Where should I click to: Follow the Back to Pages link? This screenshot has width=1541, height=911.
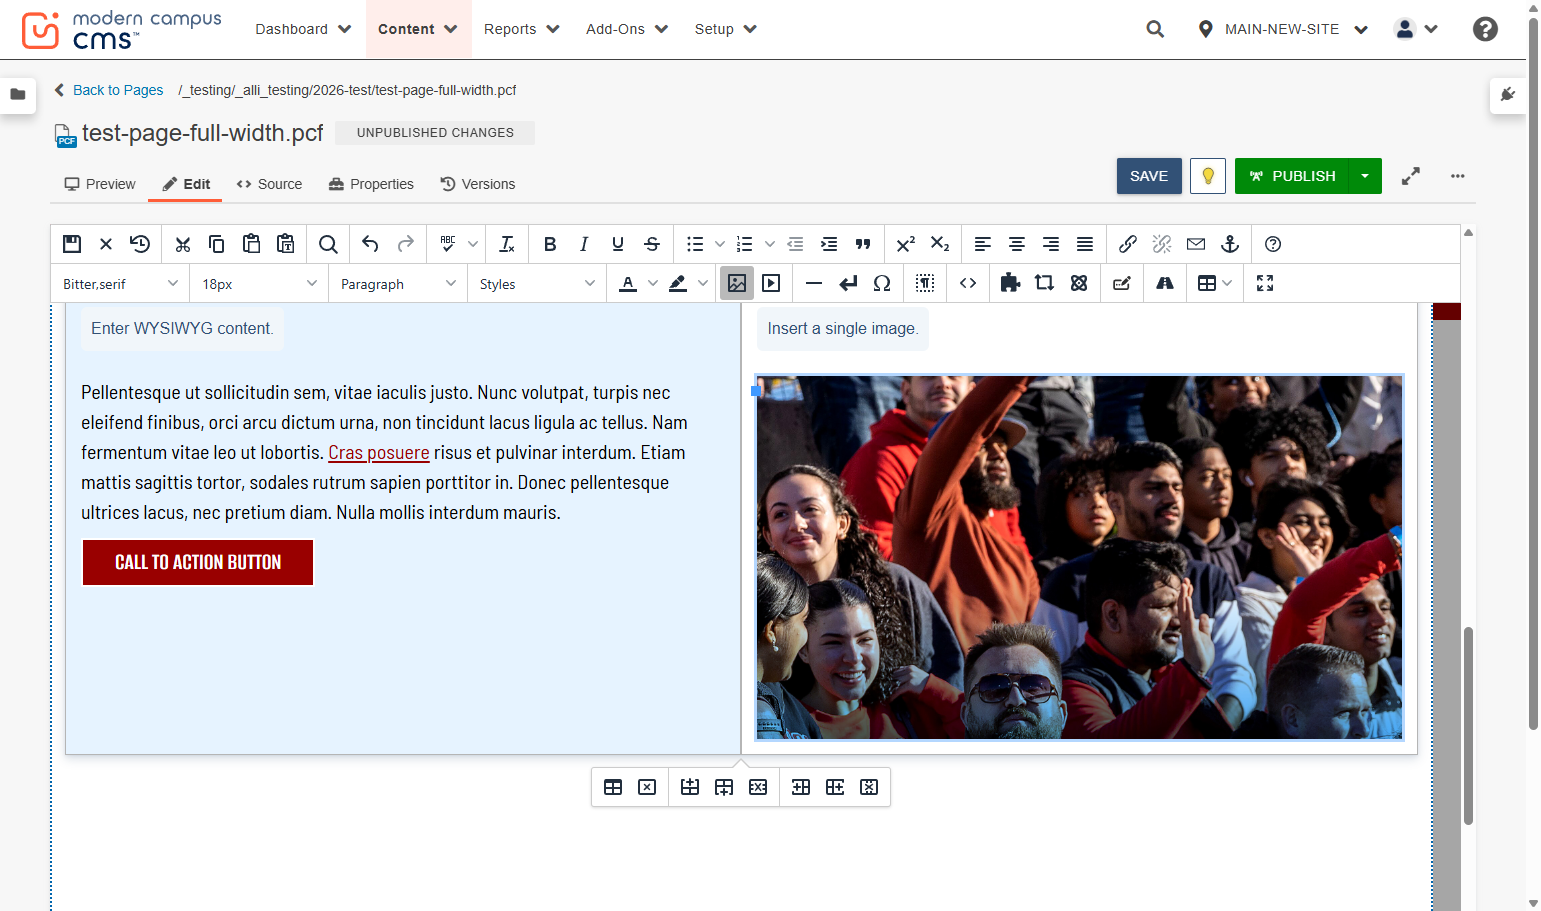click(109, 90)
